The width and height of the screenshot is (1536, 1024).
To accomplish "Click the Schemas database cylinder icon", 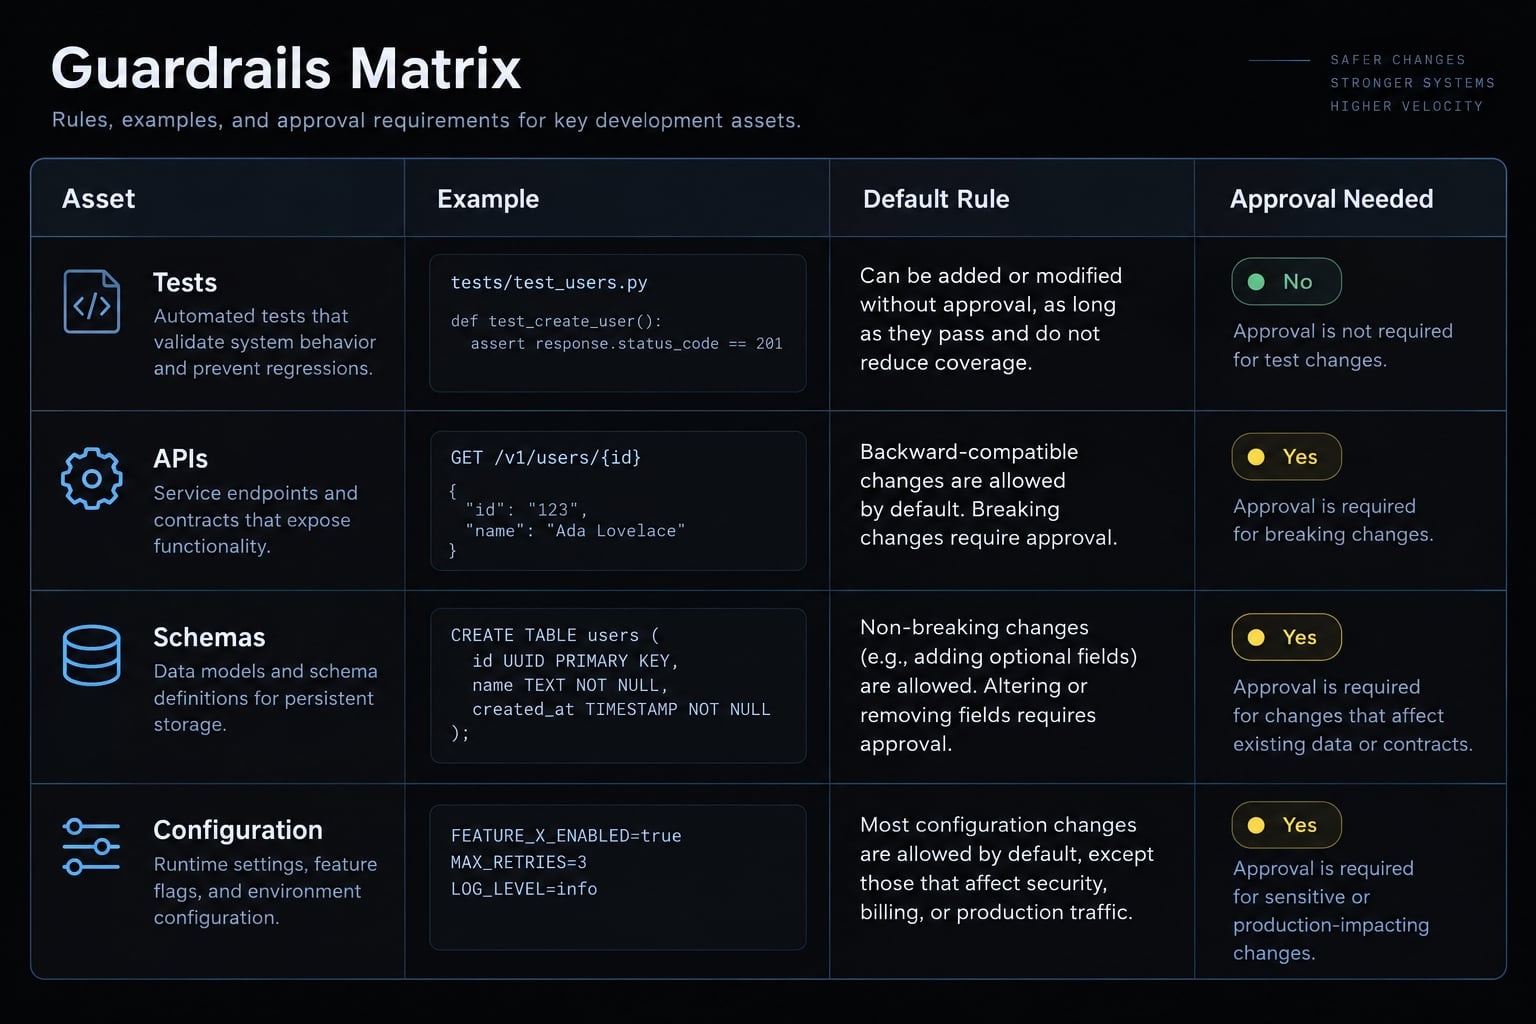I will point(92,655).
